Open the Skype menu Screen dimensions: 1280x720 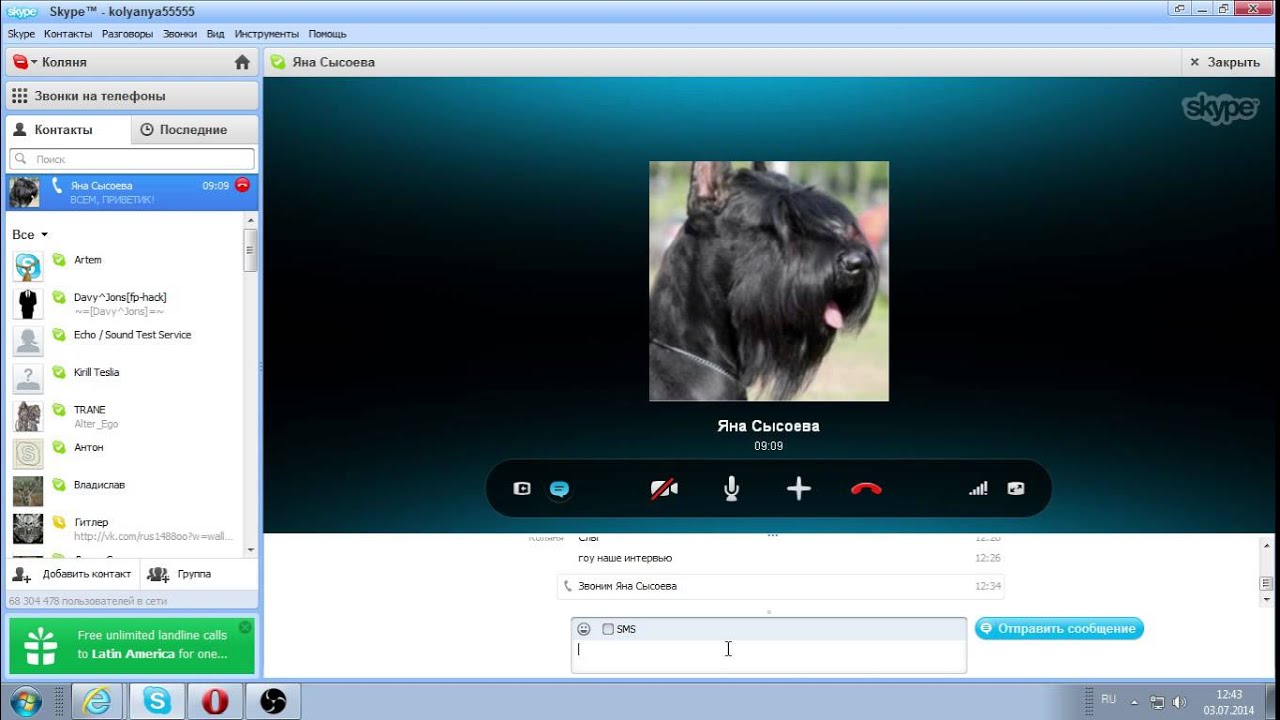point(21,34)
